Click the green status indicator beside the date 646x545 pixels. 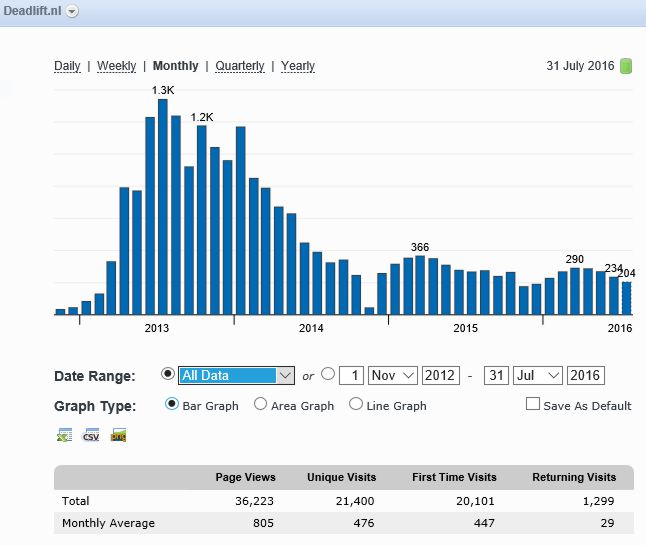[626, 66]
